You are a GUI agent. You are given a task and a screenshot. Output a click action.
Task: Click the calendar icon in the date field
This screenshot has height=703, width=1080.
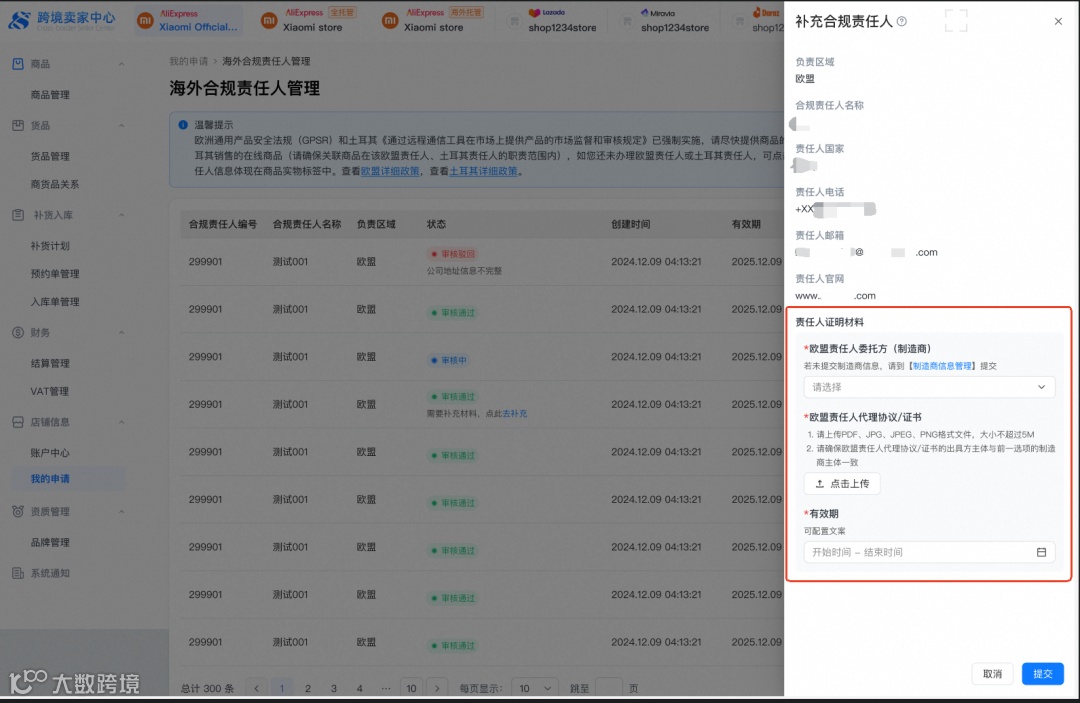[1041, 552]
